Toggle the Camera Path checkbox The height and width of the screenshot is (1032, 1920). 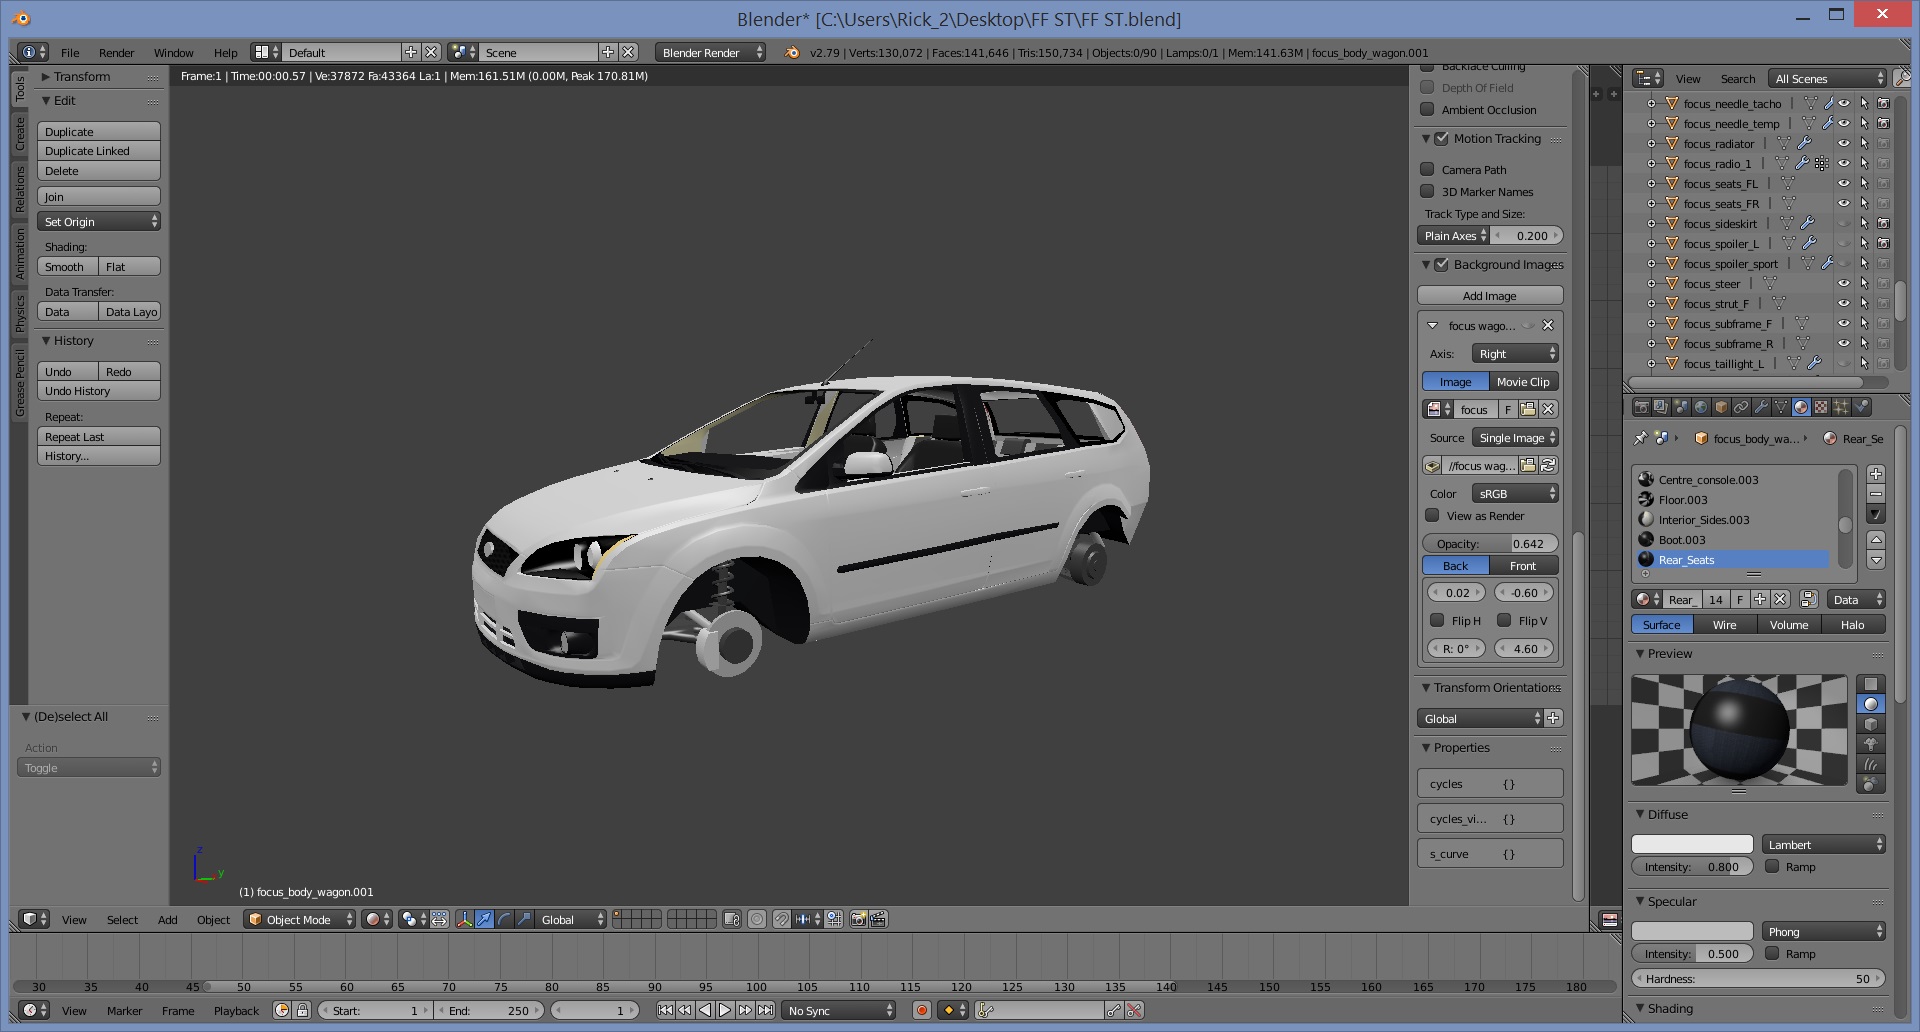tap(1428, 170)
